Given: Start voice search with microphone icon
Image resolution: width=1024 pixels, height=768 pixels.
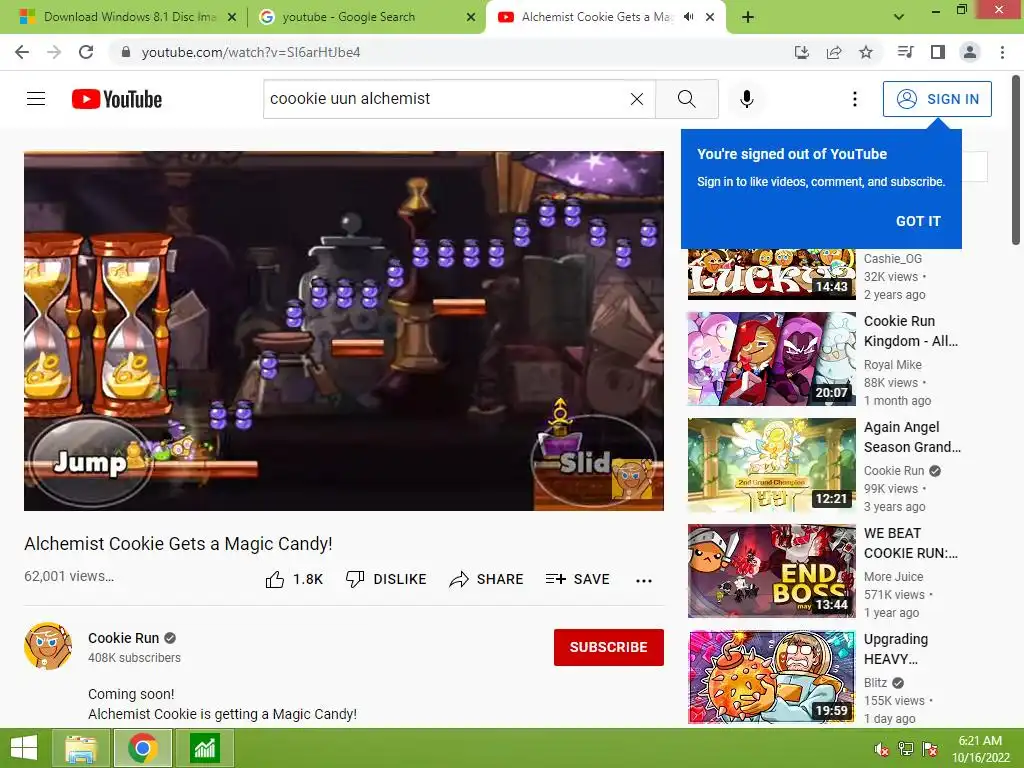Looking at the screenshot, I should point(746,99).
